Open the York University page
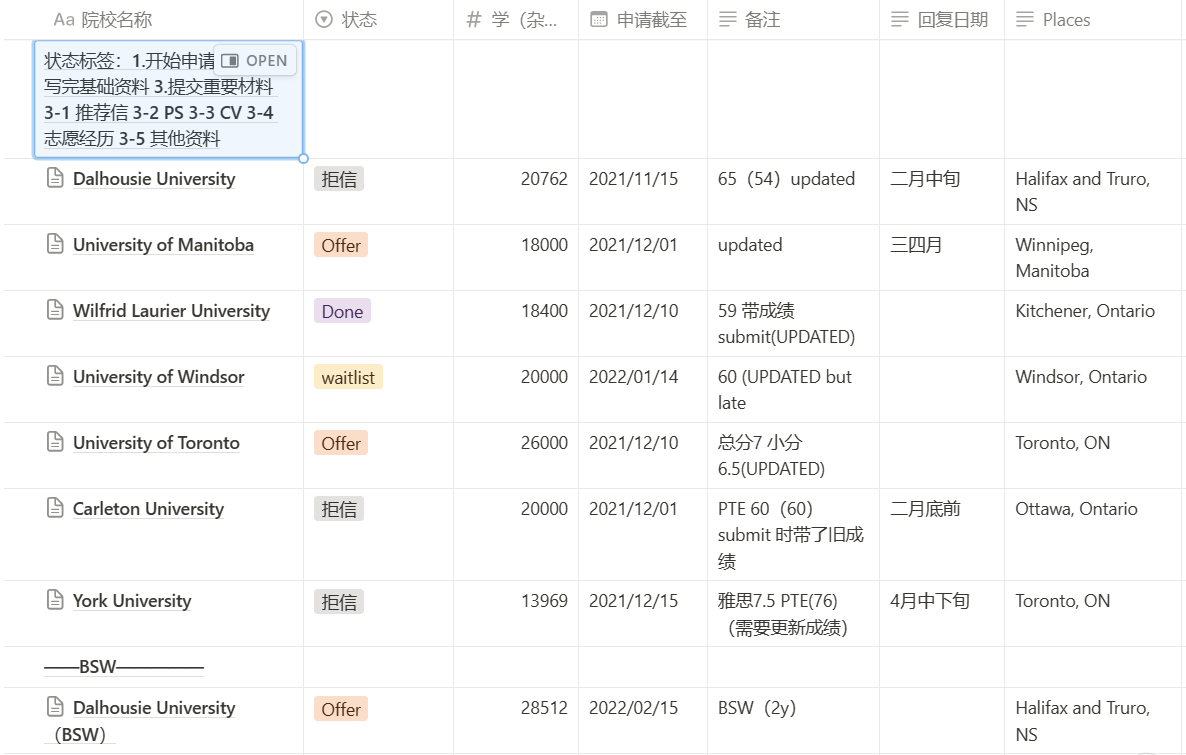The image size is (1186, 755). click(132, 601)
